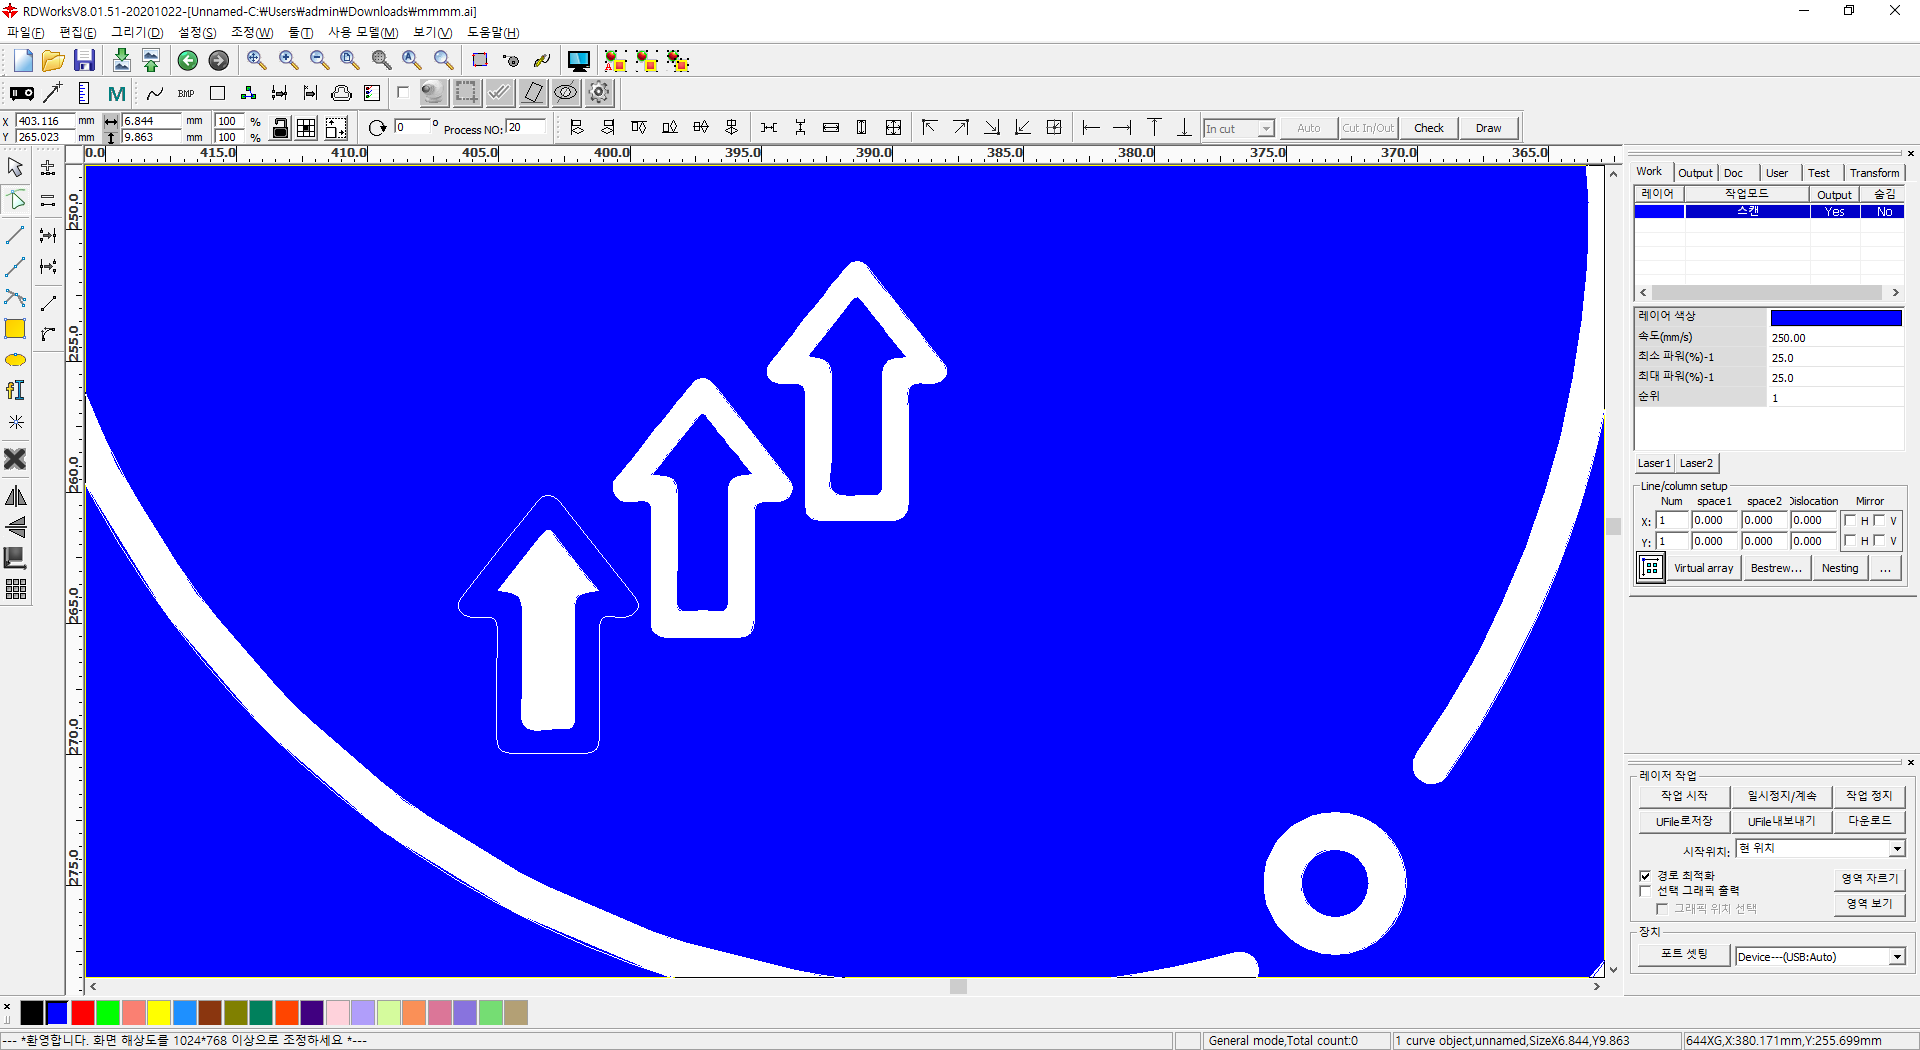Open the Preview monitor icon
Image resolution: width=1920 pixels, height=1050 pixels.
pyautogui.click(x=578, y=61)
